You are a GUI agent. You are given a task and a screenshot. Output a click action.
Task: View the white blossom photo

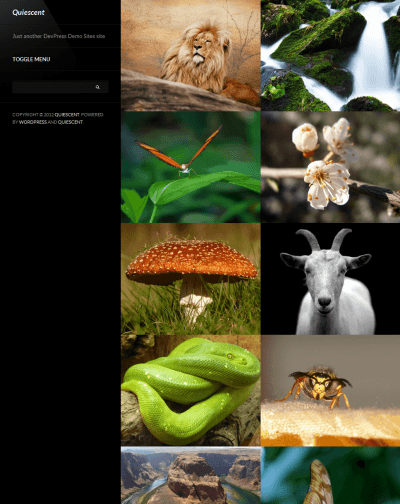tap(330, 167)
